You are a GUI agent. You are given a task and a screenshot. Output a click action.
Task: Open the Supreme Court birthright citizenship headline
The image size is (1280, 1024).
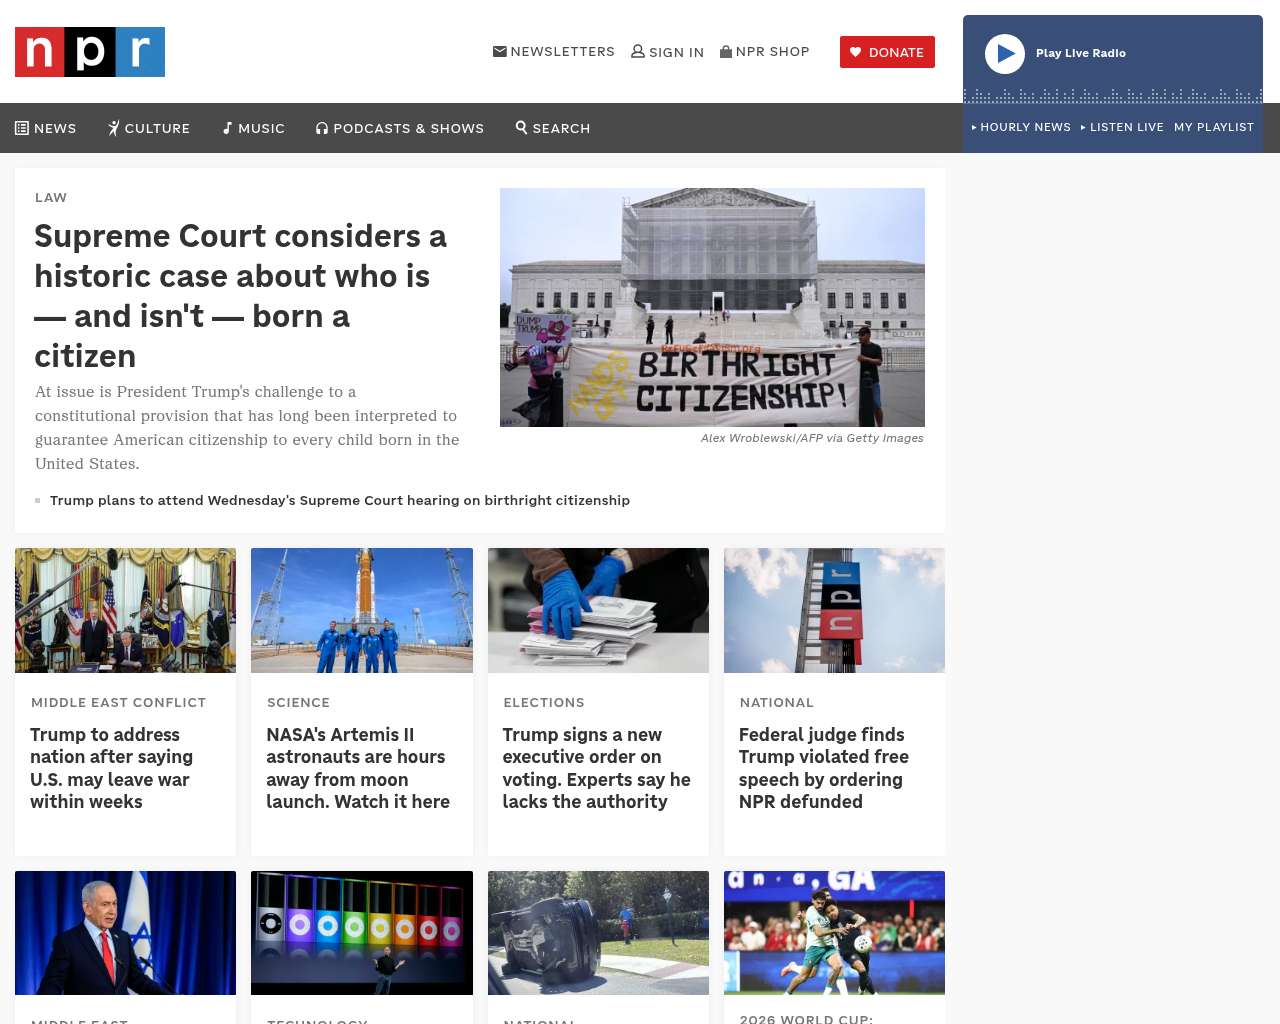pyautogui.click(x=240, y=295)
